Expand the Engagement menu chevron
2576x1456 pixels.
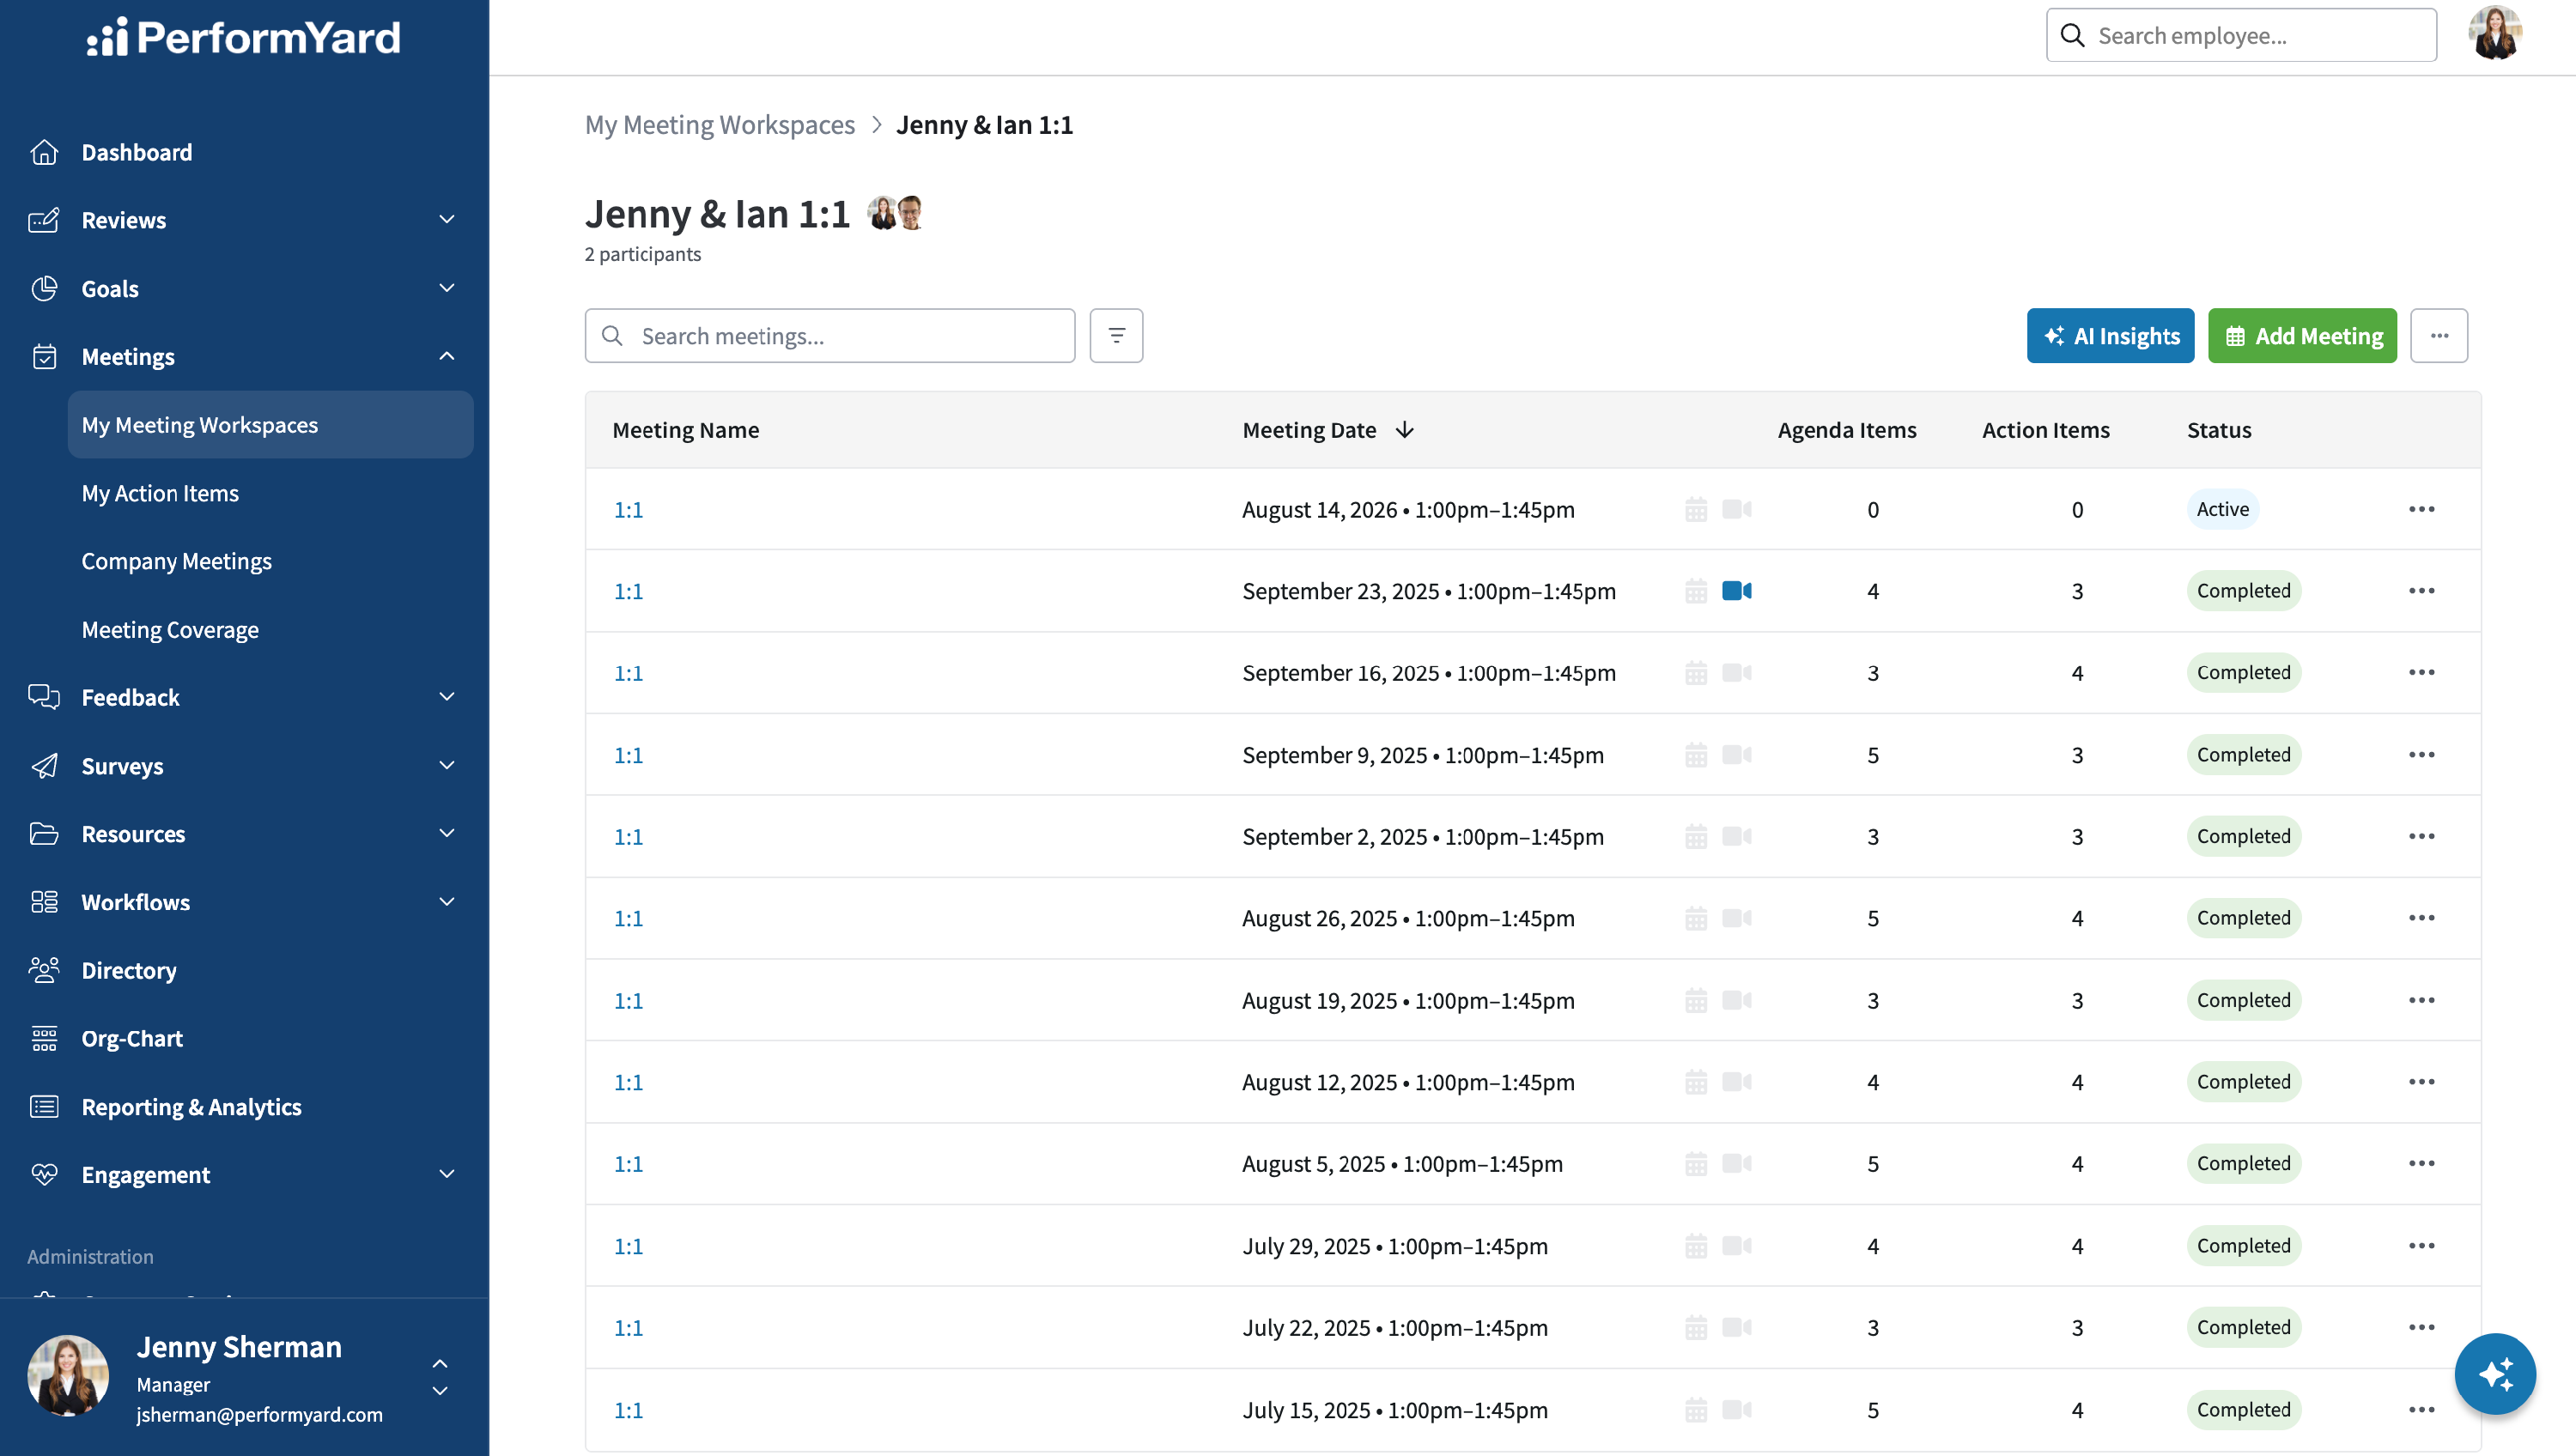pyautogui.click(x=447, y=1174)
